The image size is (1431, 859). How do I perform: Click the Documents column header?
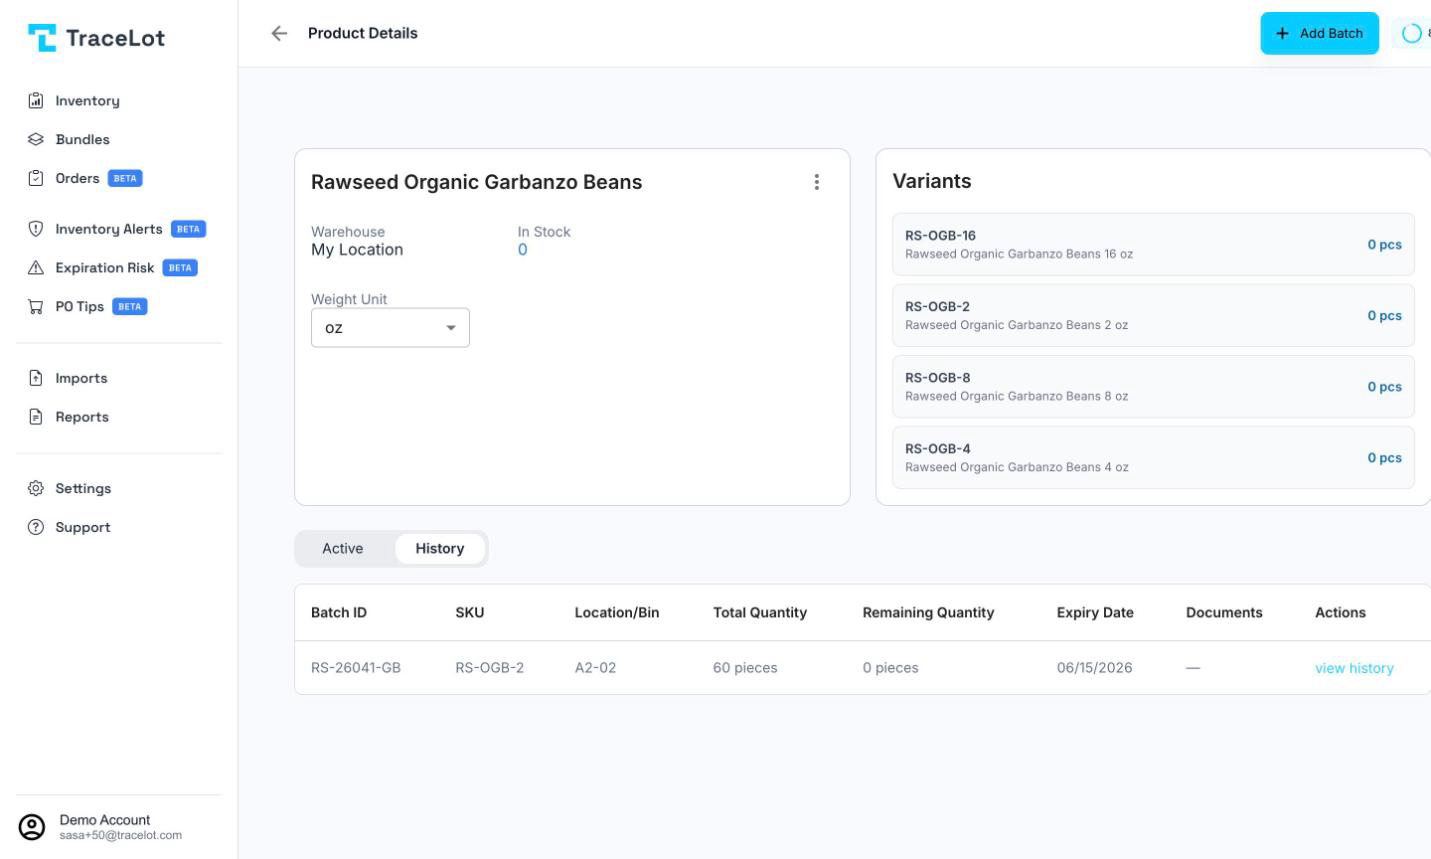[x=1224, y=613]
